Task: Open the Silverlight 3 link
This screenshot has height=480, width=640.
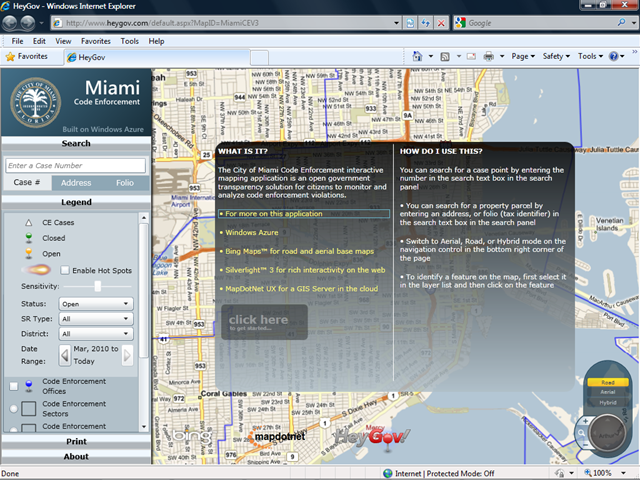Action: click(305, 270)
